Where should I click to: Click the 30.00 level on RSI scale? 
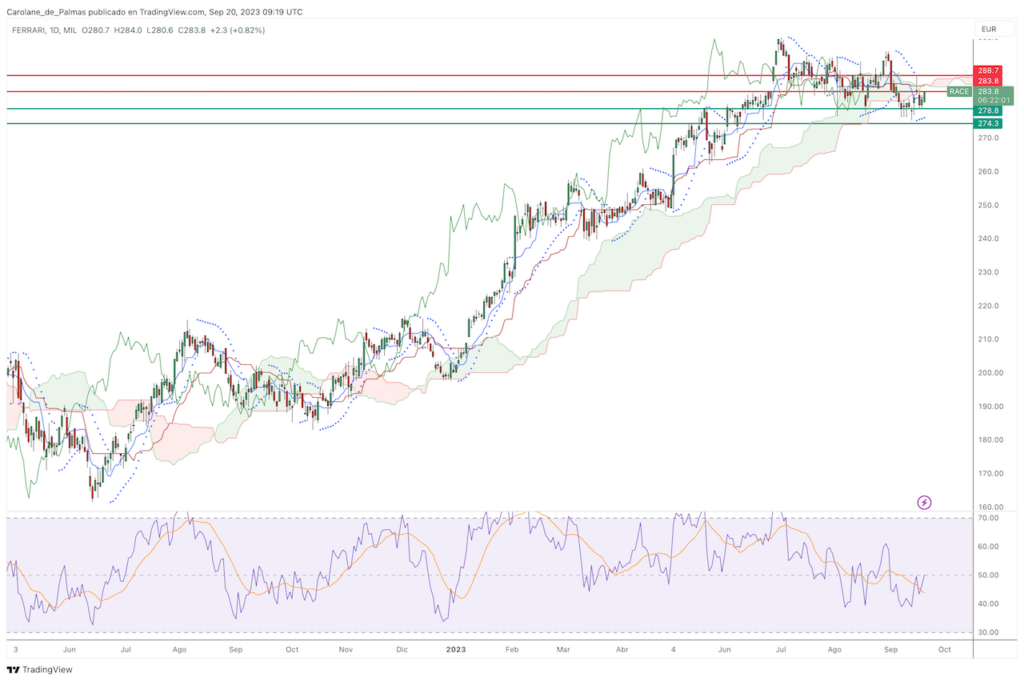tap(989, 632)
